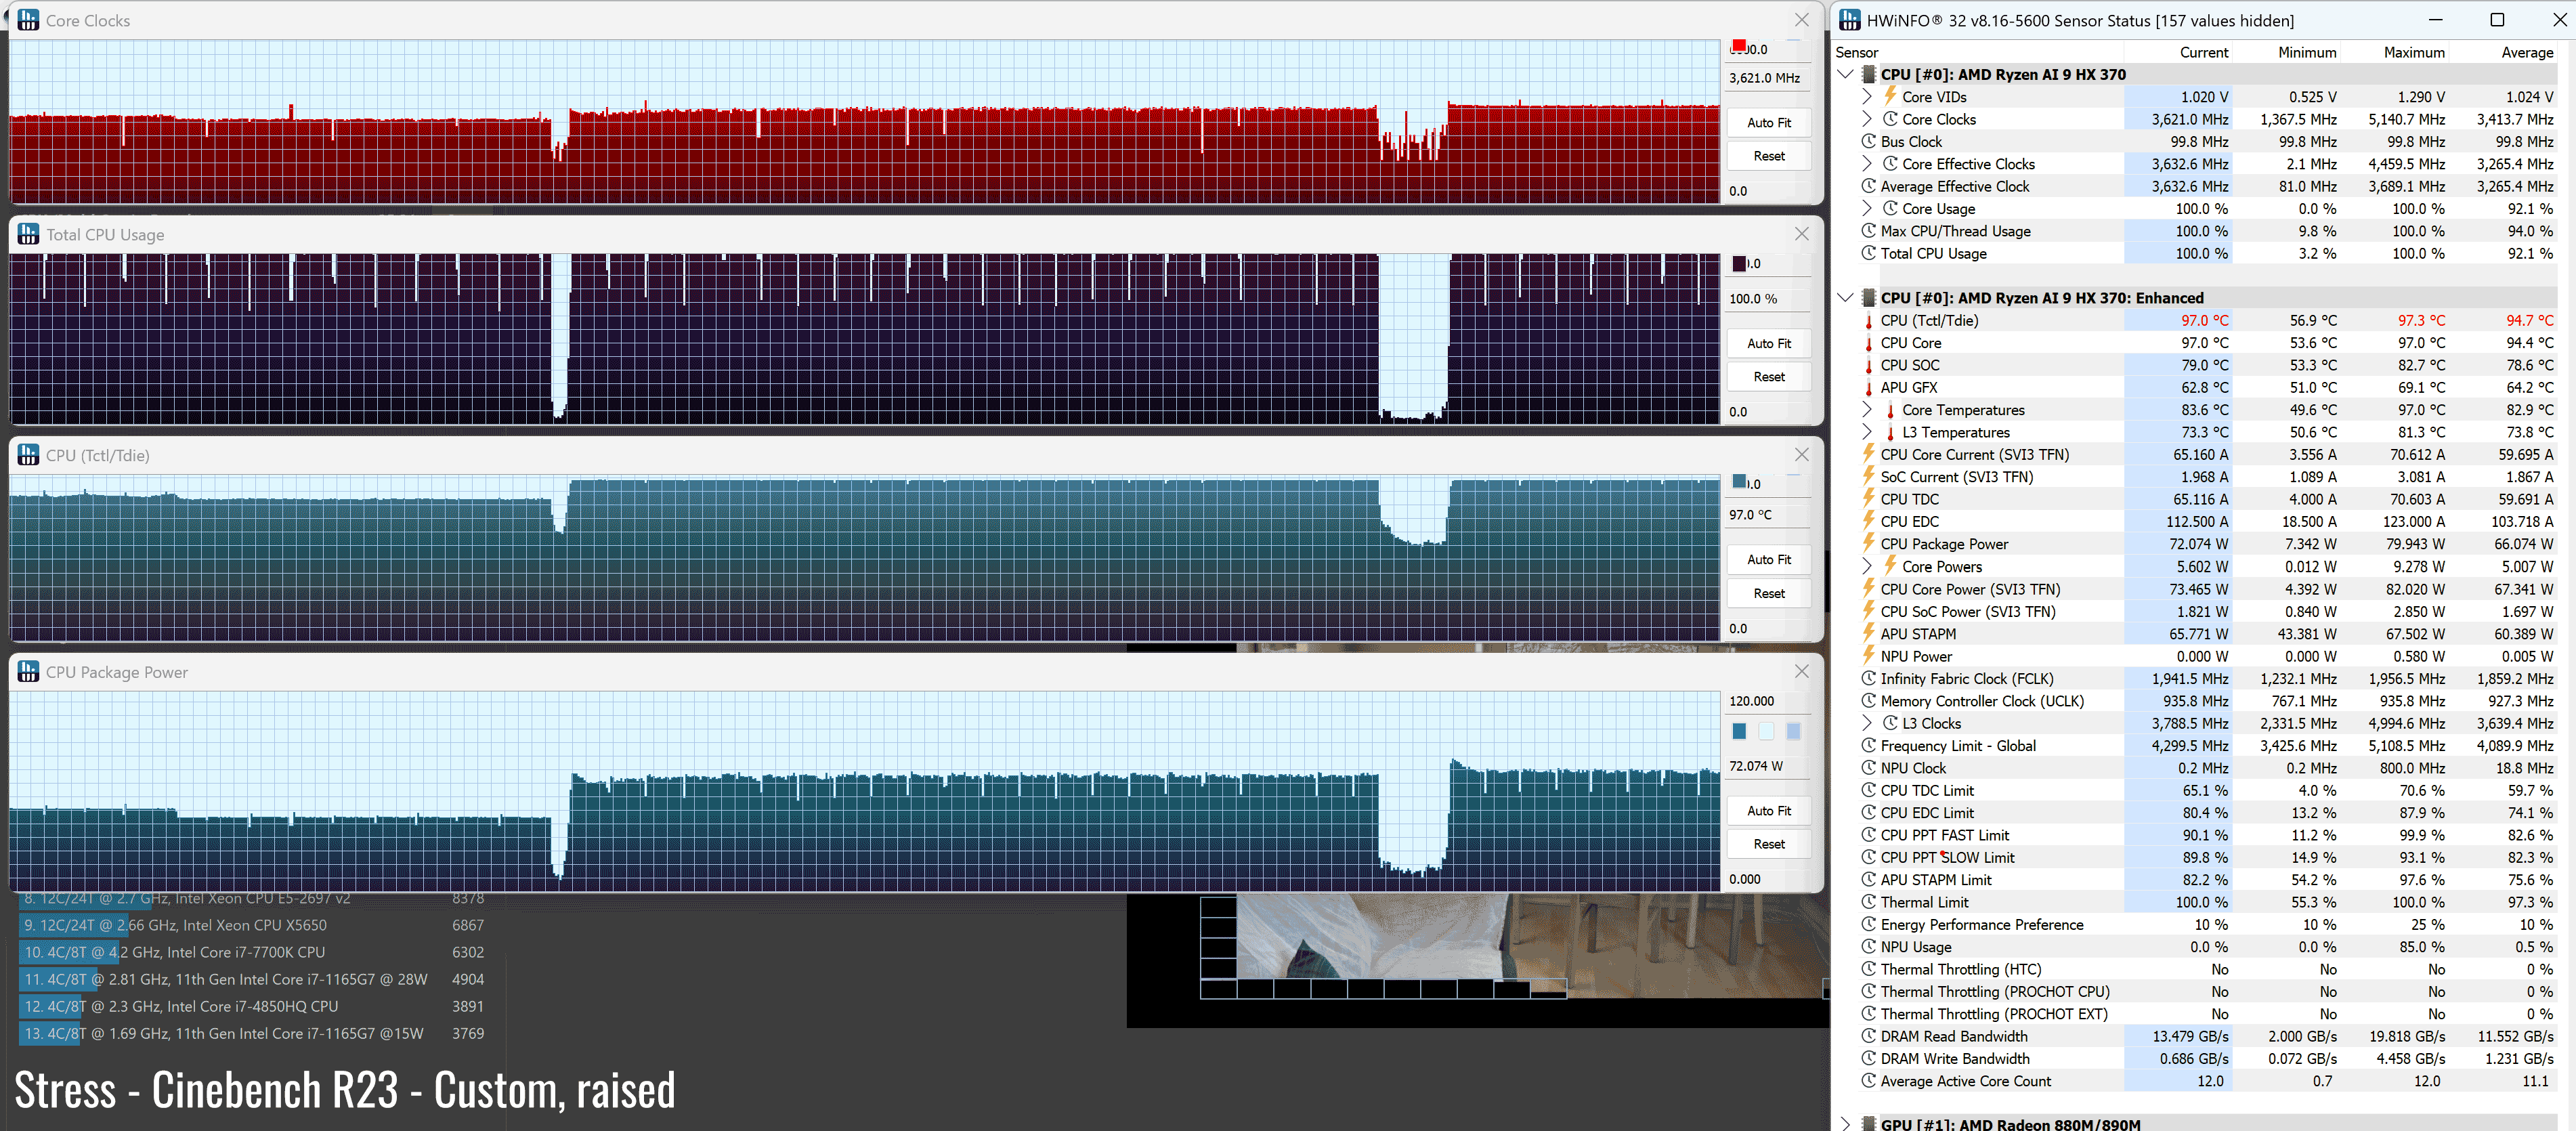Click HWiNFO icon in Core Clocks window

click(28, 20)
